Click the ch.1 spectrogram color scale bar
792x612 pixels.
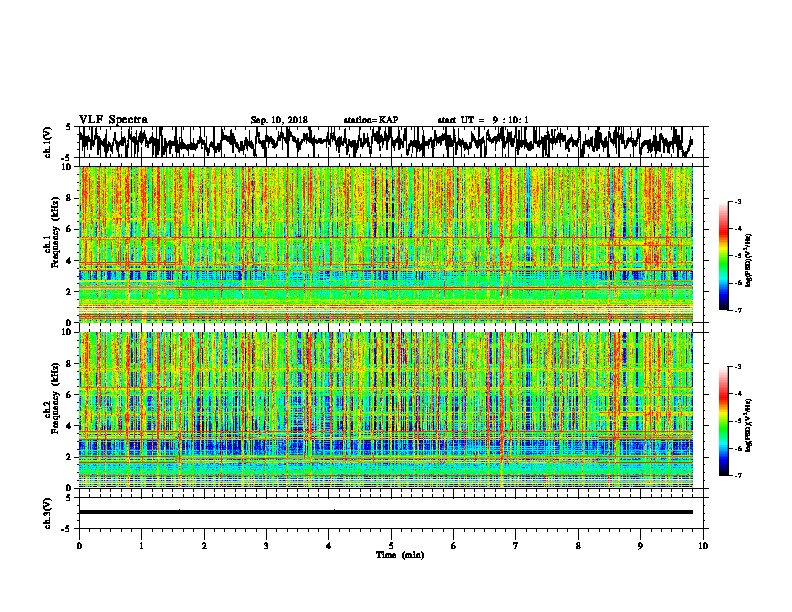click(723, 256)
